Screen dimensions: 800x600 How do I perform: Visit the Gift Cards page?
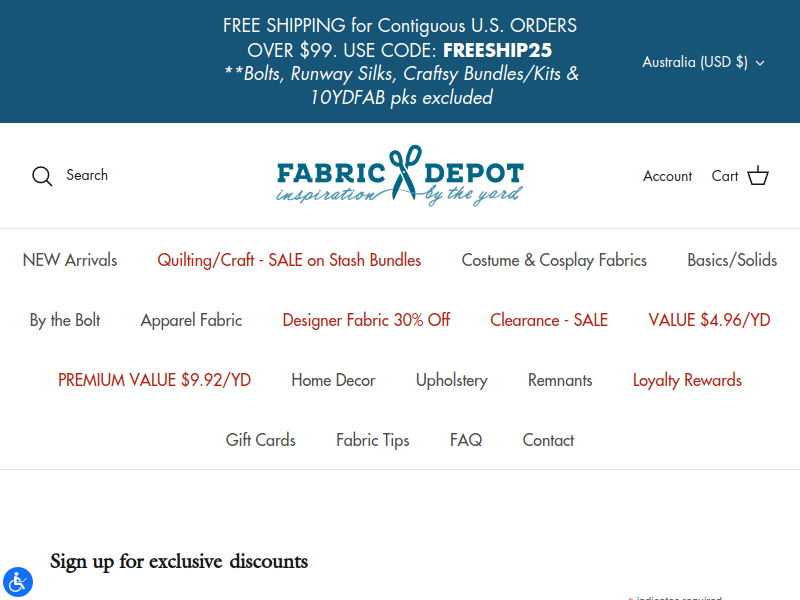[261, 440]
